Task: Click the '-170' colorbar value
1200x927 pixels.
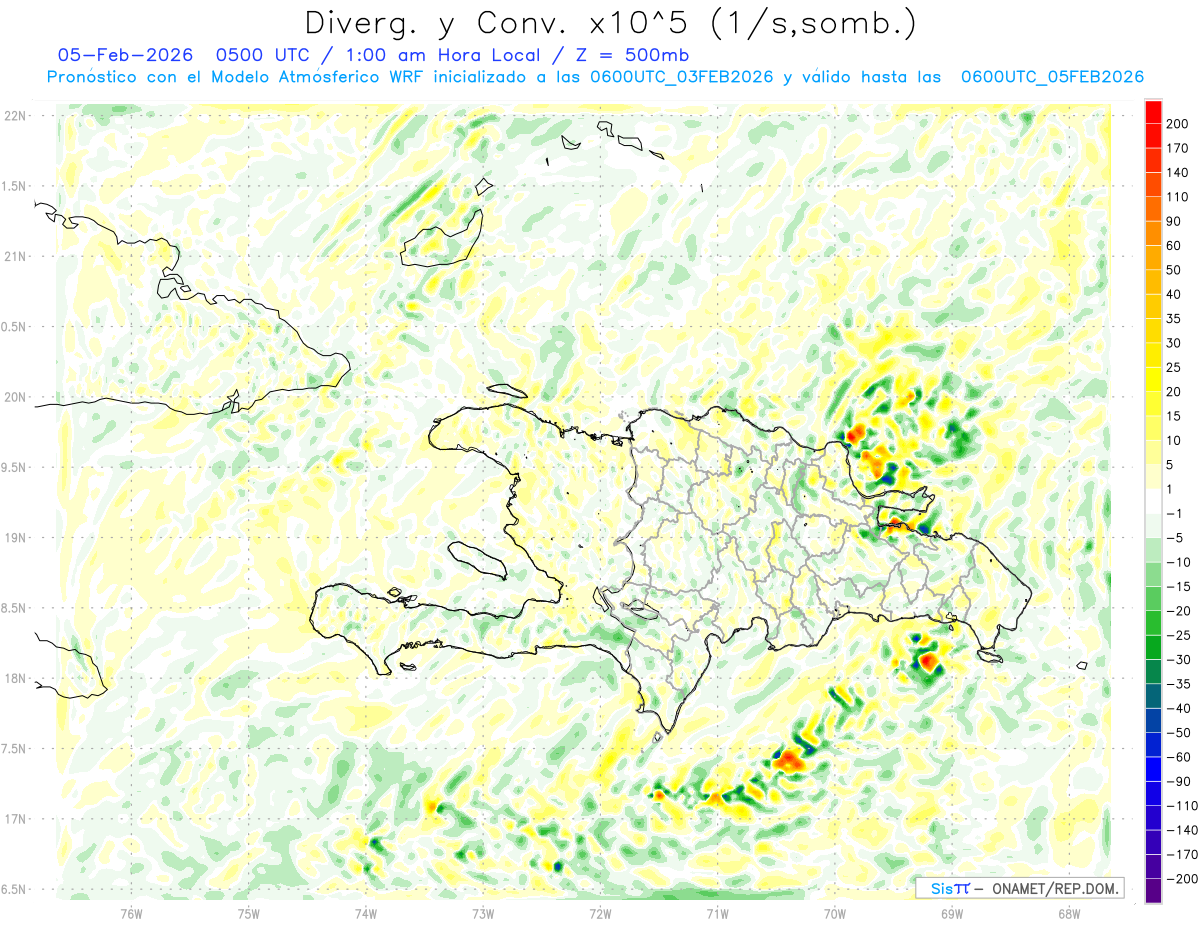Action: coord(1180,855)
